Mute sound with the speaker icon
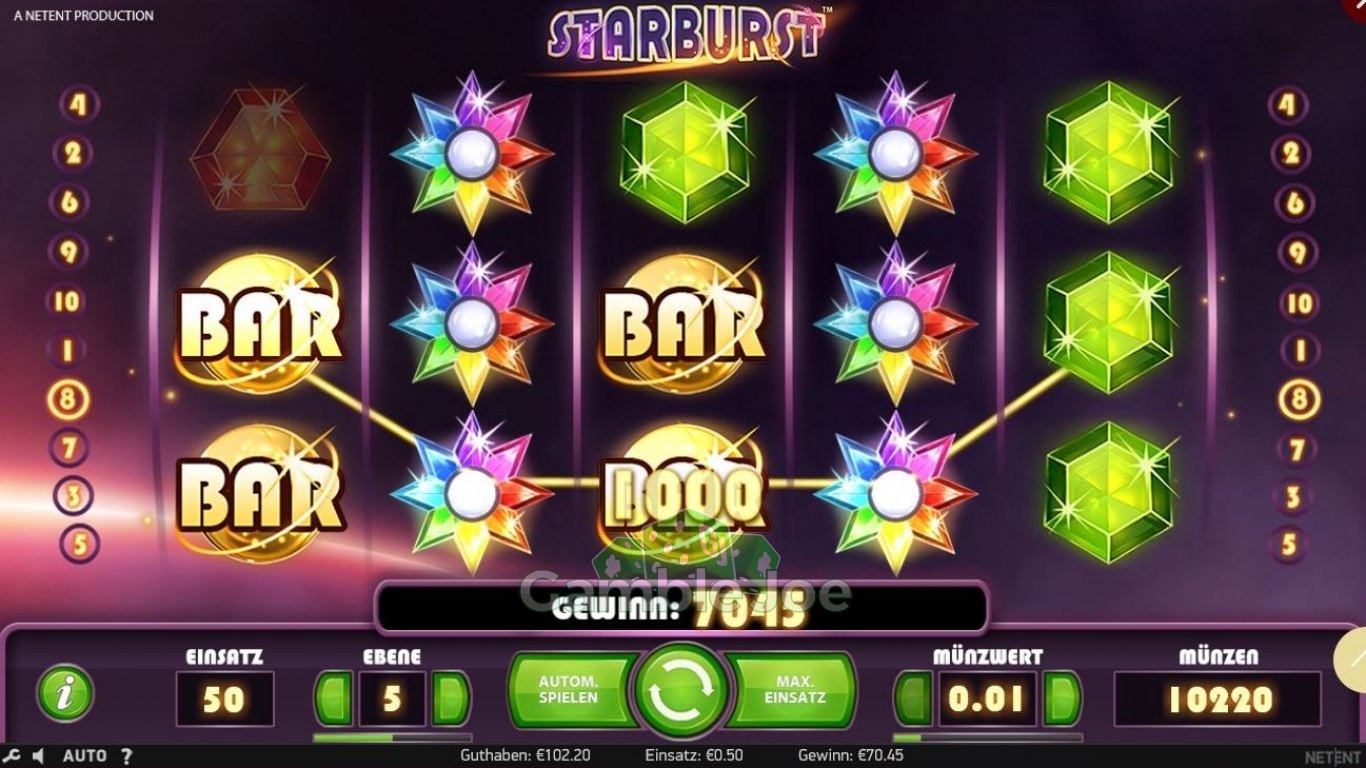 pos(38,756)
